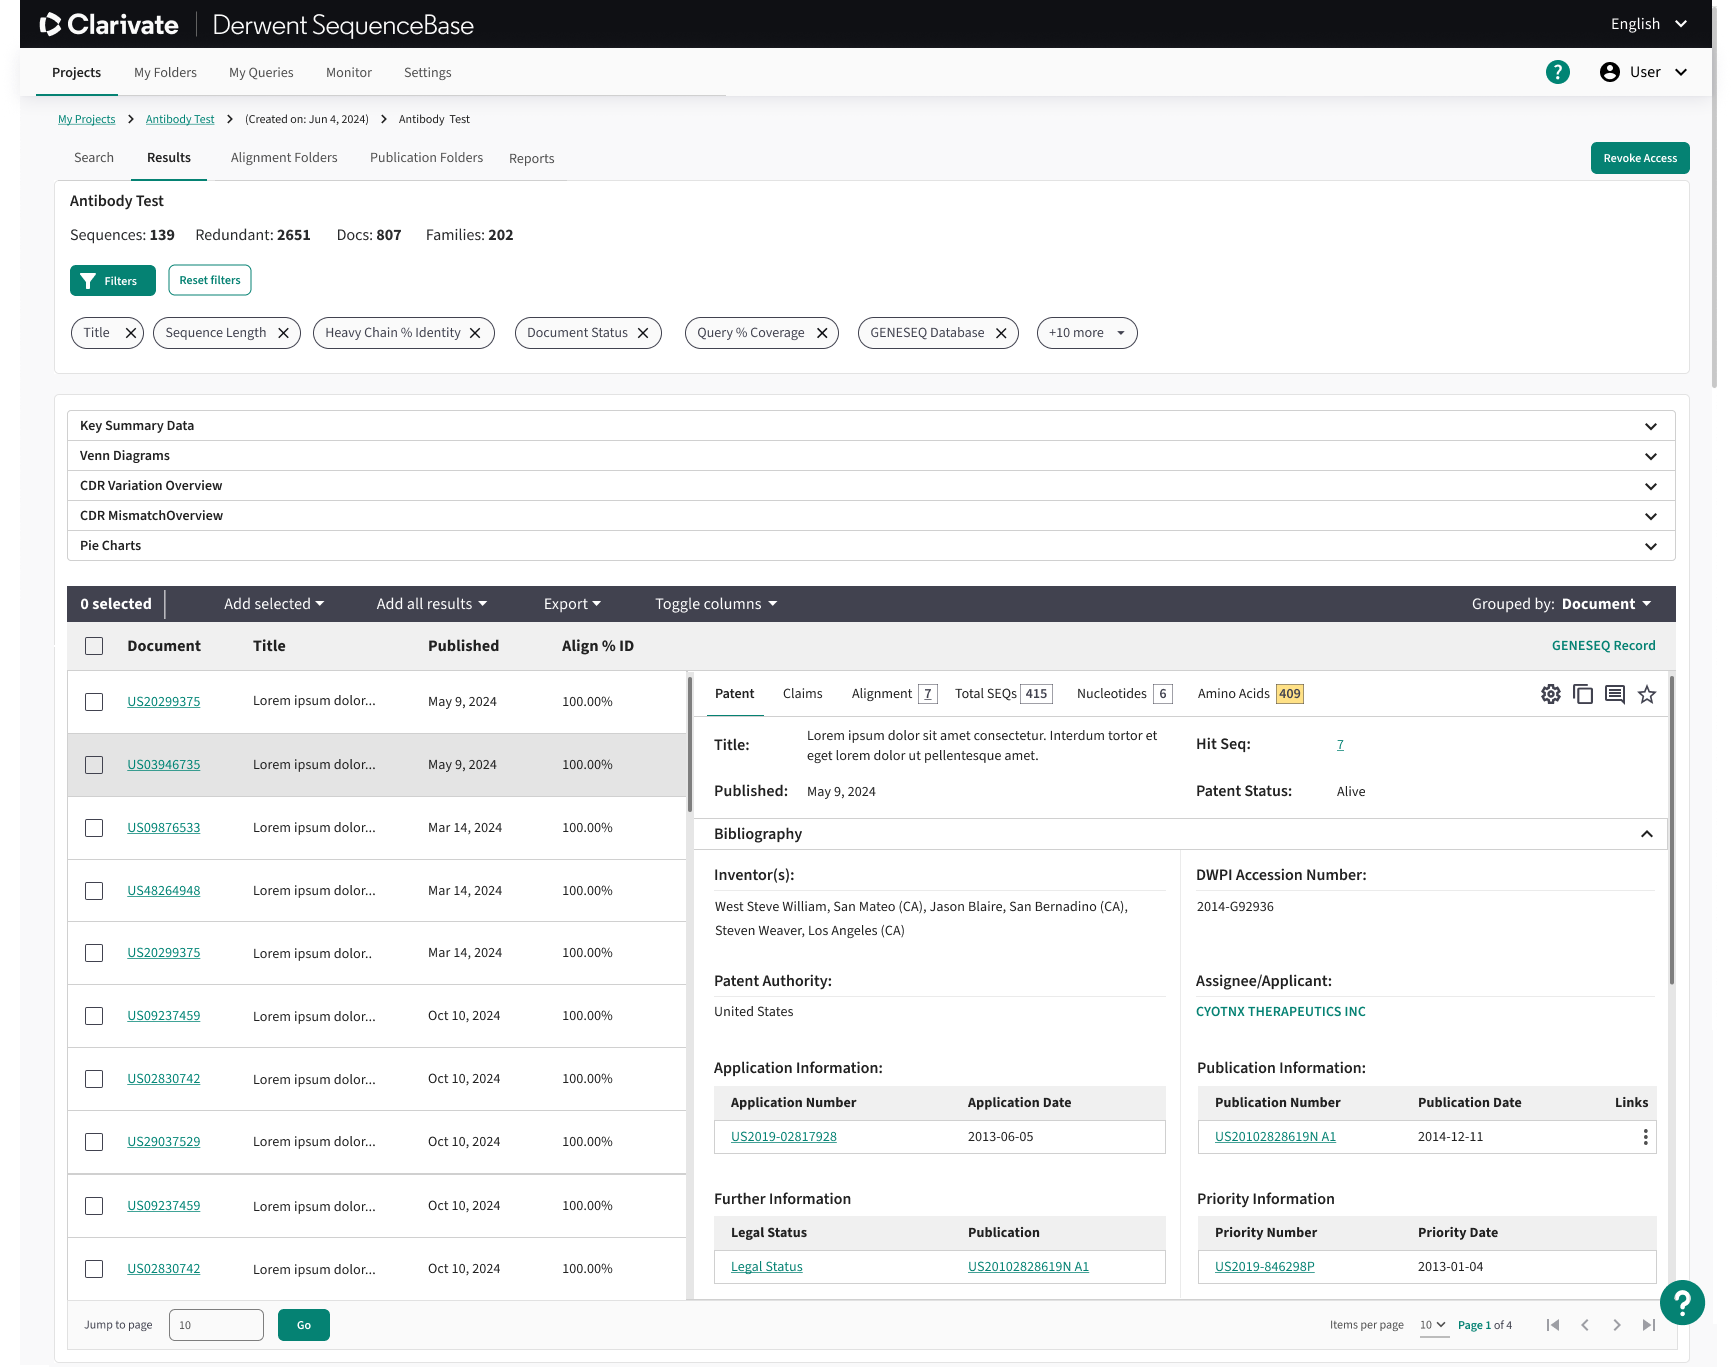Viewport: 1732px width, 1367px height.
Task: Expand Key Summary Data section
Action: [871, 426]
